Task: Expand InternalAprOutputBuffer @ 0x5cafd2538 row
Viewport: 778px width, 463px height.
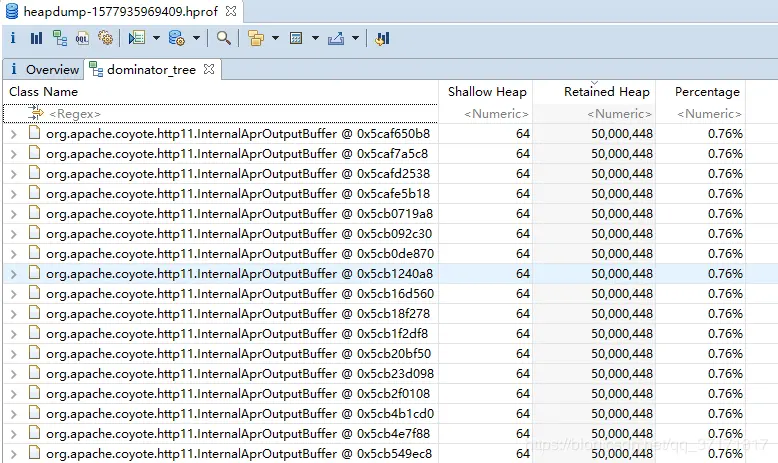Action: [x=14, y=174]
